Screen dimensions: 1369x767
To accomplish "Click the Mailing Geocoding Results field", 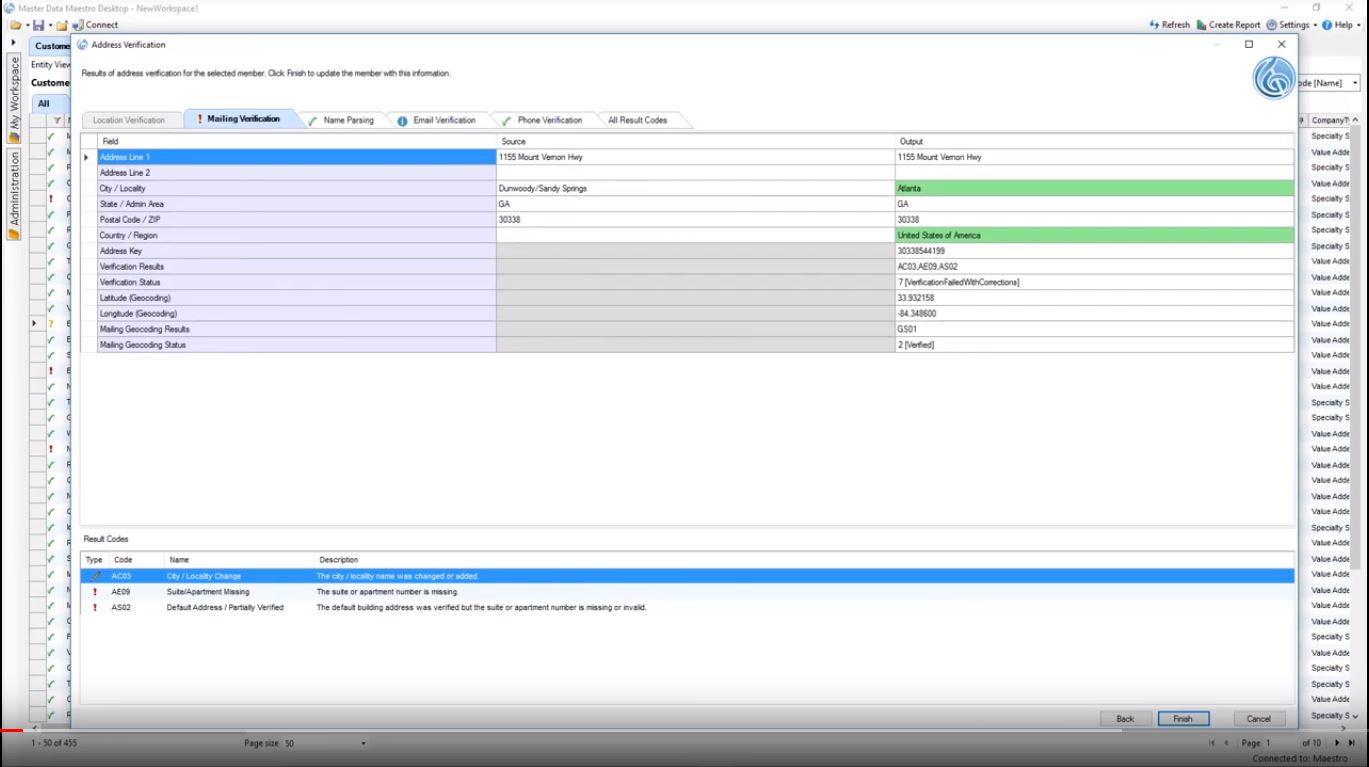I will tap(296, 329).
